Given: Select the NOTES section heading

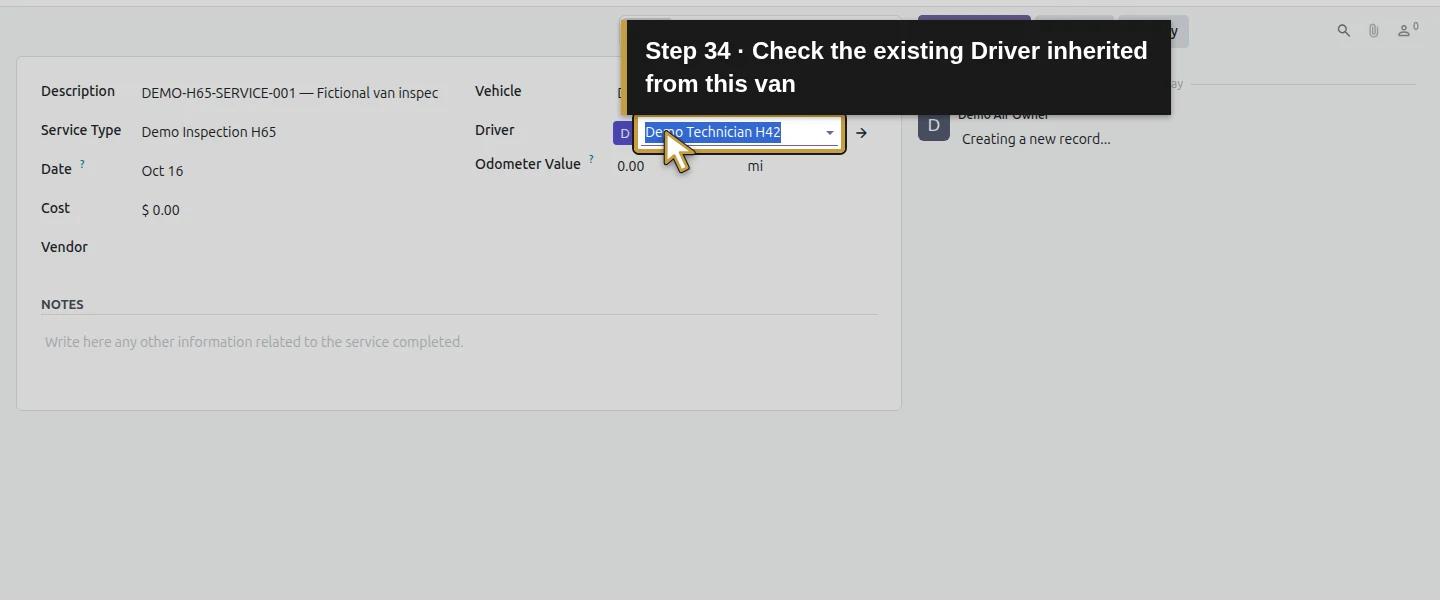Looking at the screenshot, I should pyautogui.click(x=62, y=304).
